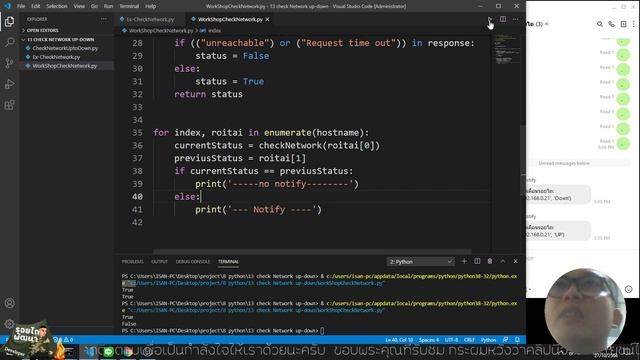Open the terminal selector dropdown '2: Python'
Screen dimensions: 640x360
tap(420, 262)
